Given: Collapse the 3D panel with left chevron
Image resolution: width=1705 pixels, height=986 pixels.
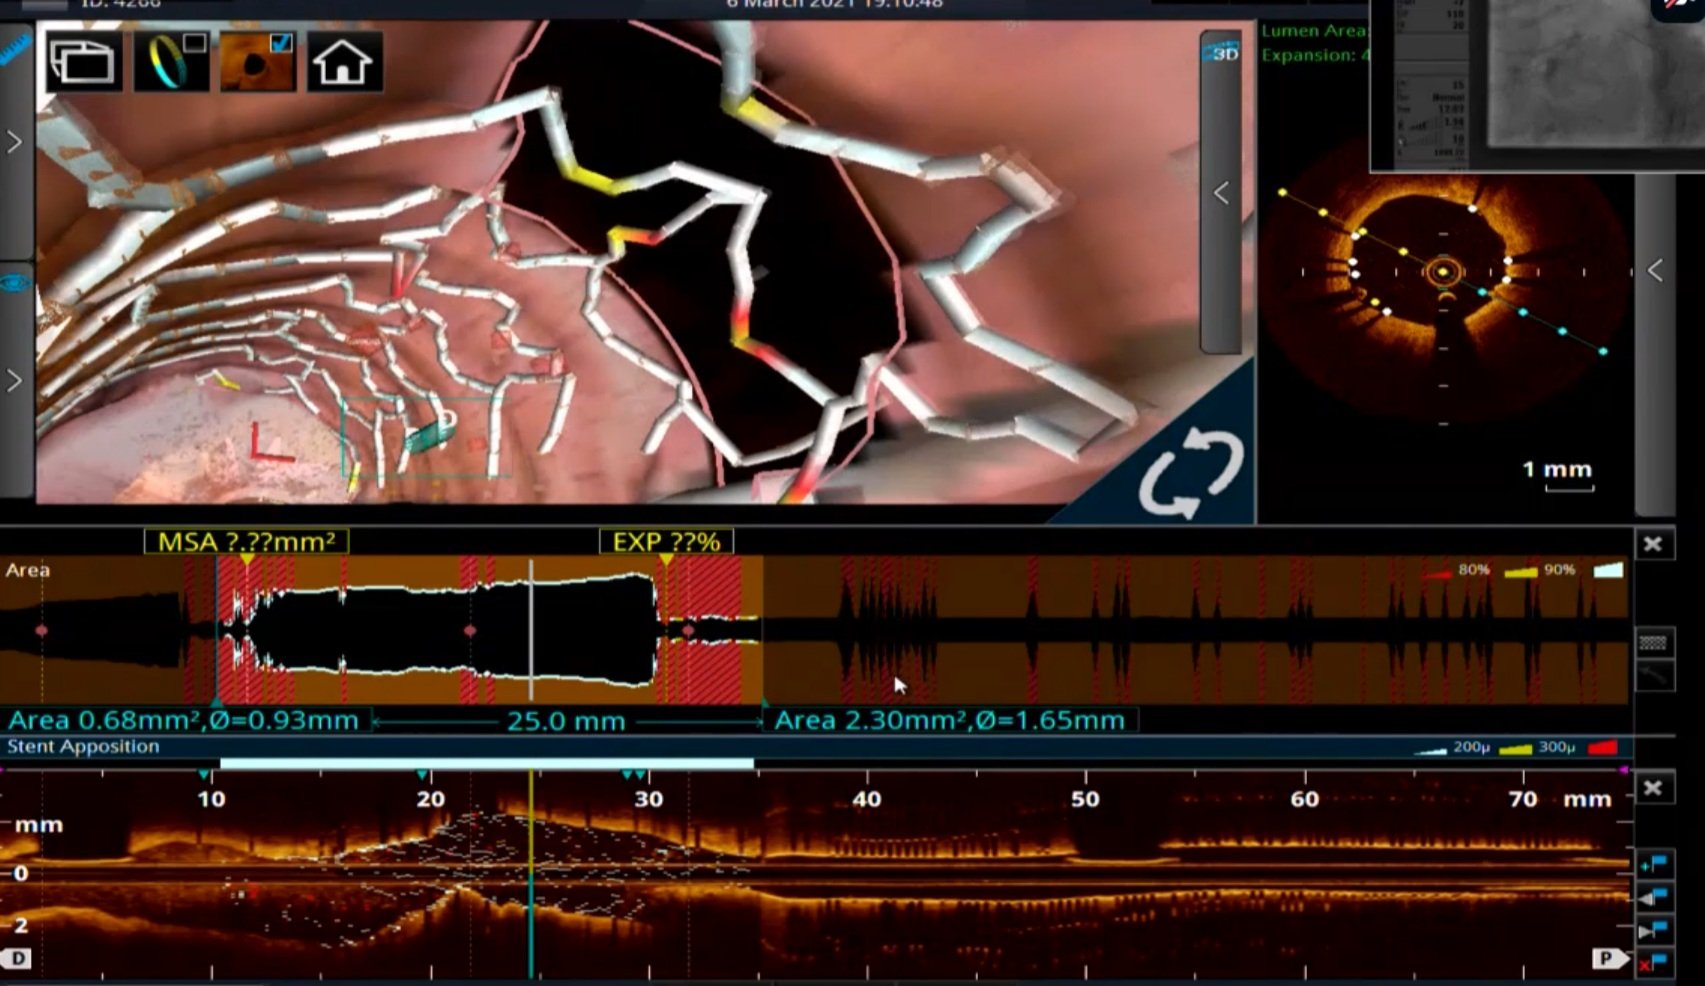Looking at the screenshot, I should coord(1221,193).
